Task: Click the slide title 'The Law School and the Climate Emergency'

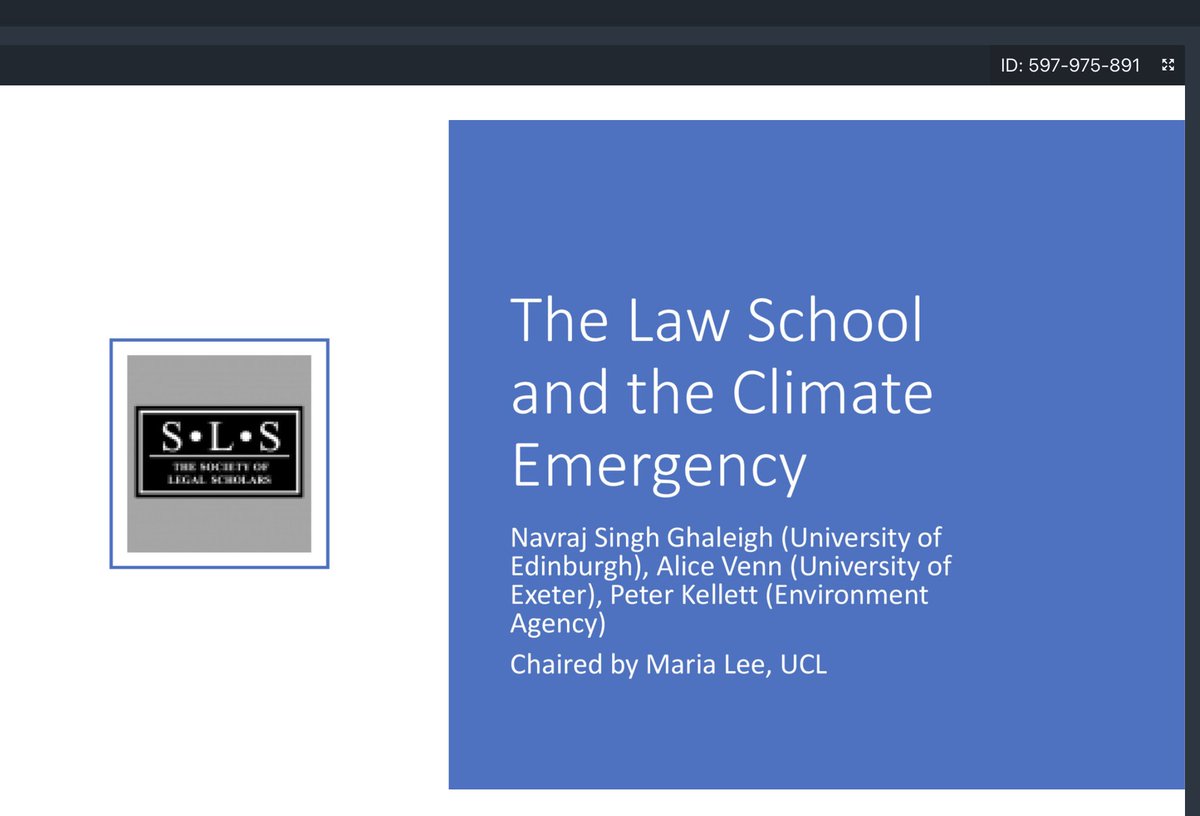Action: tap(721, 393)
